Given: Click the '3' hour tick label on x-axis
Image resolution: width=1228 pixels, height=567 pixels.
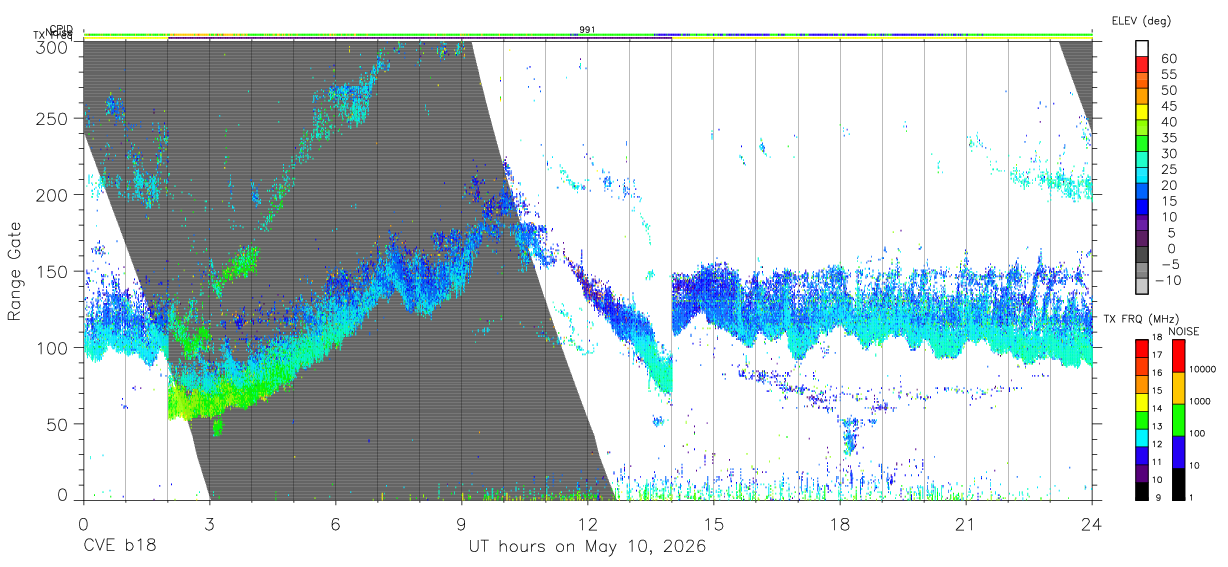Looking at the screenshot, I should pos(209,524).
